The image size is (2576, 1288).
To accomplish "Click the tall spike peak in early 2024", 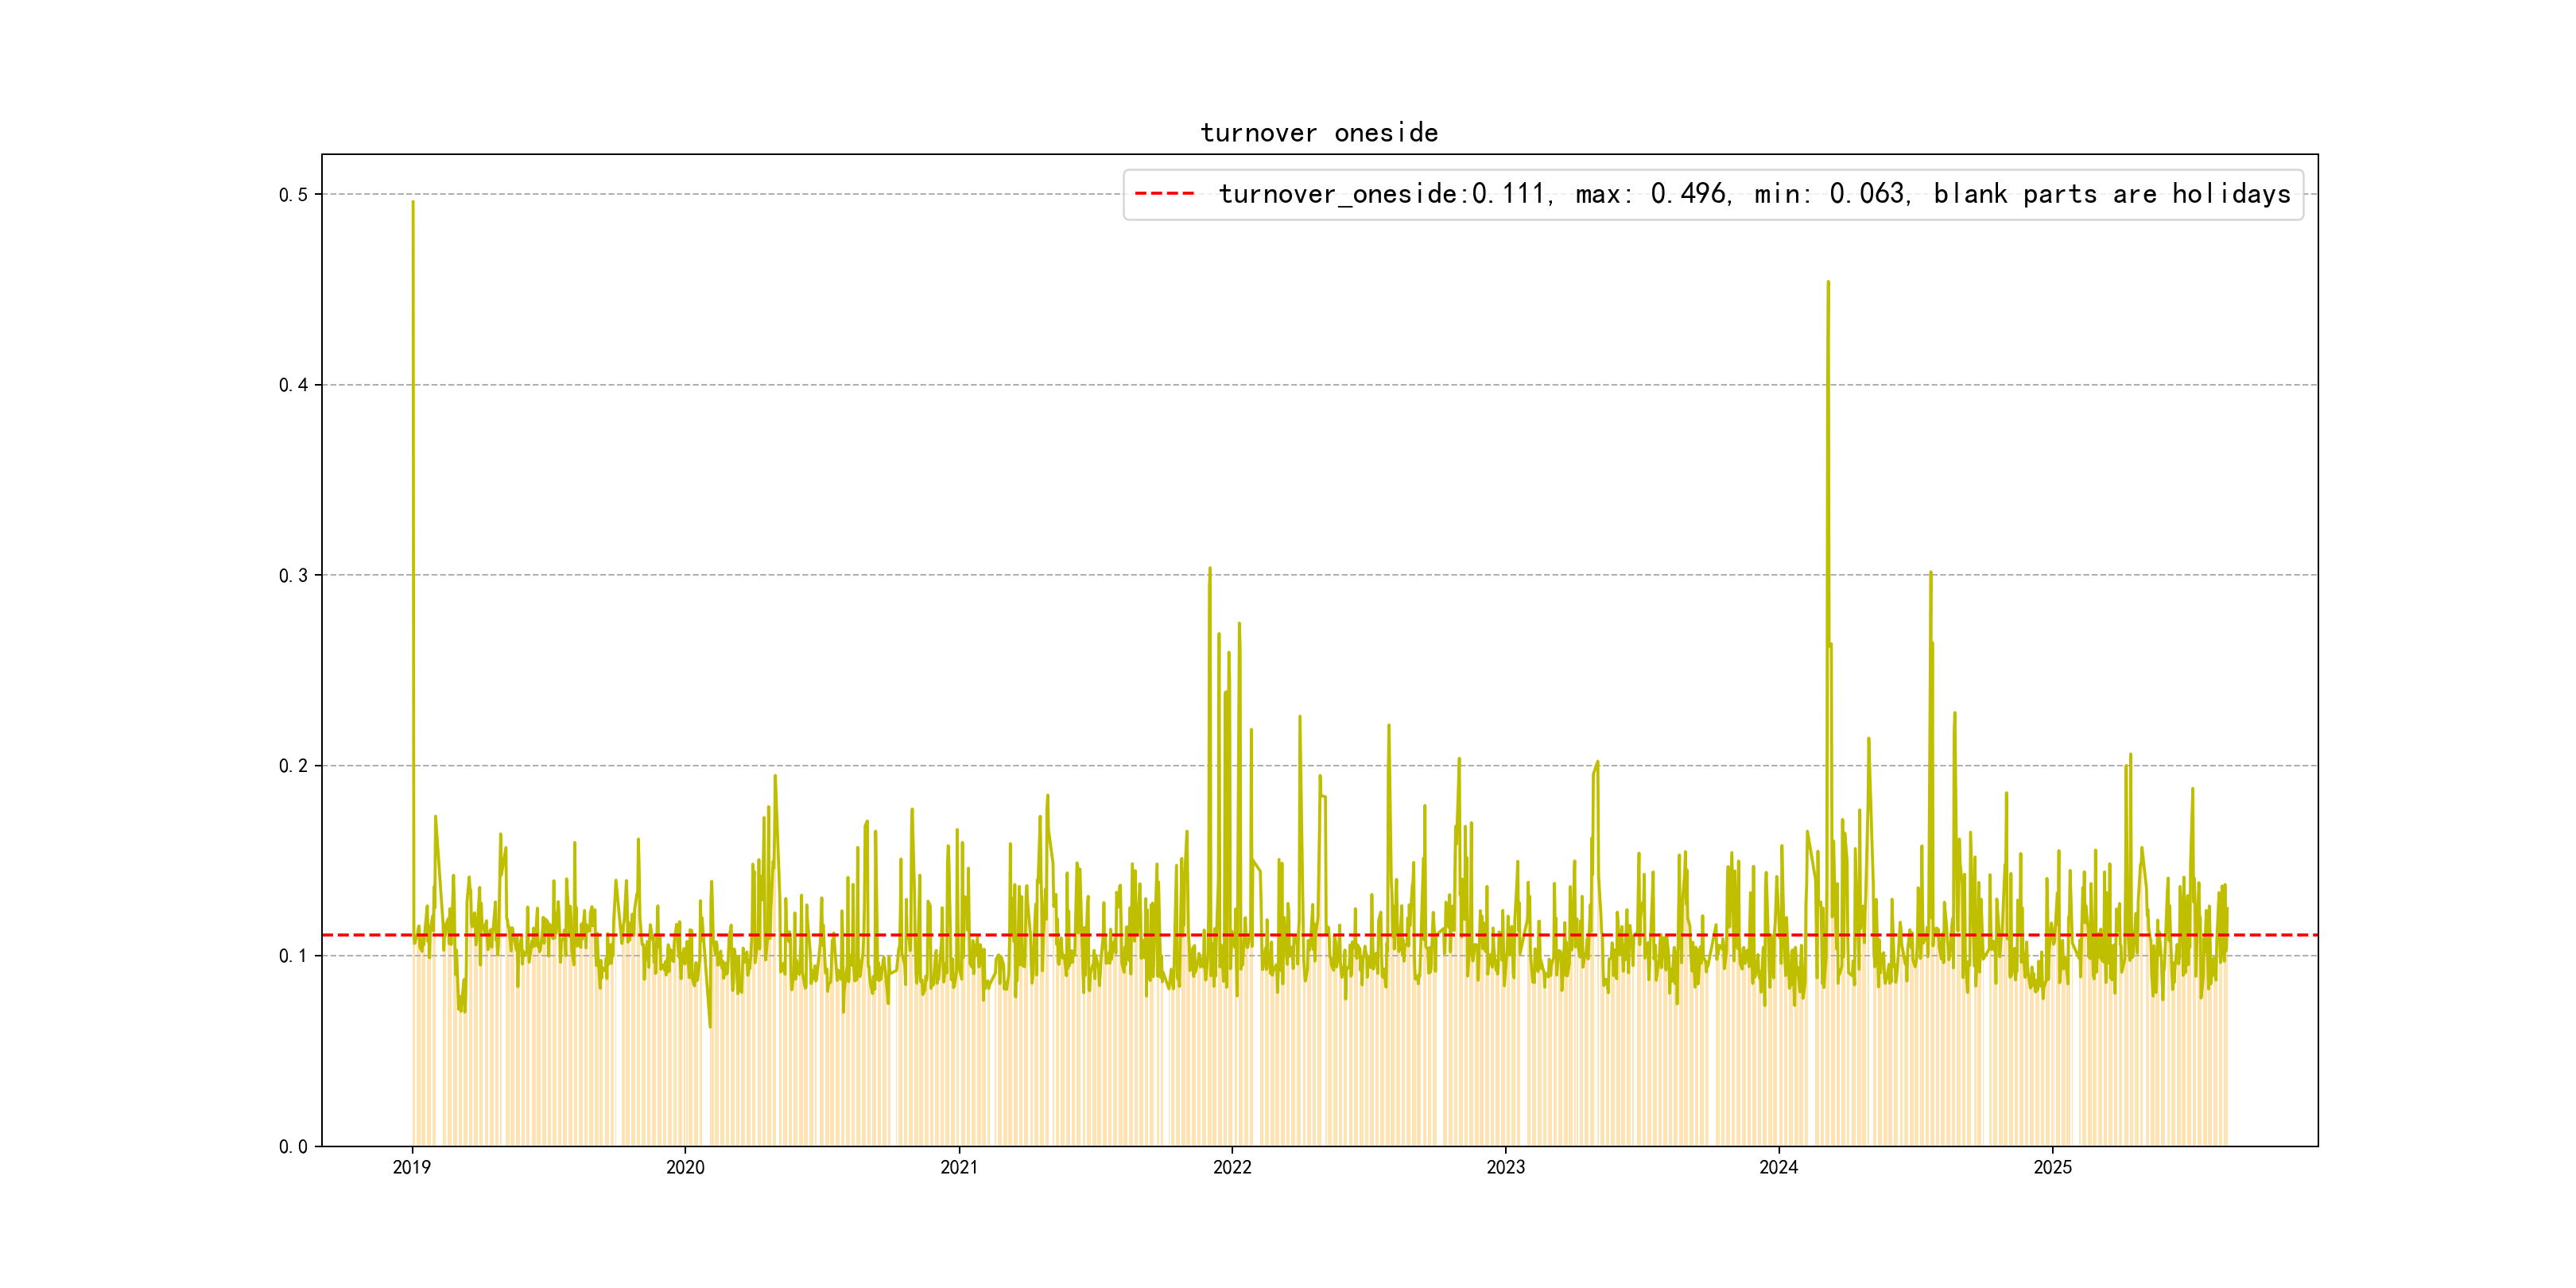I will pyautogui.click(x=1828, y=283).
